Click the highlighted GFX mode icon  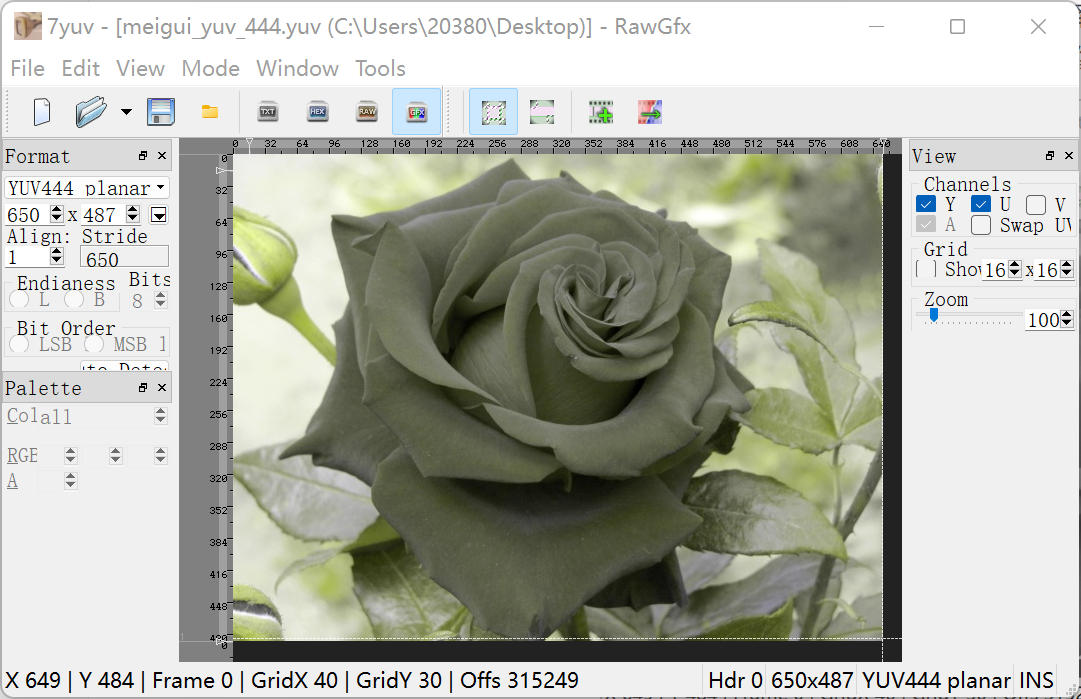416,111
